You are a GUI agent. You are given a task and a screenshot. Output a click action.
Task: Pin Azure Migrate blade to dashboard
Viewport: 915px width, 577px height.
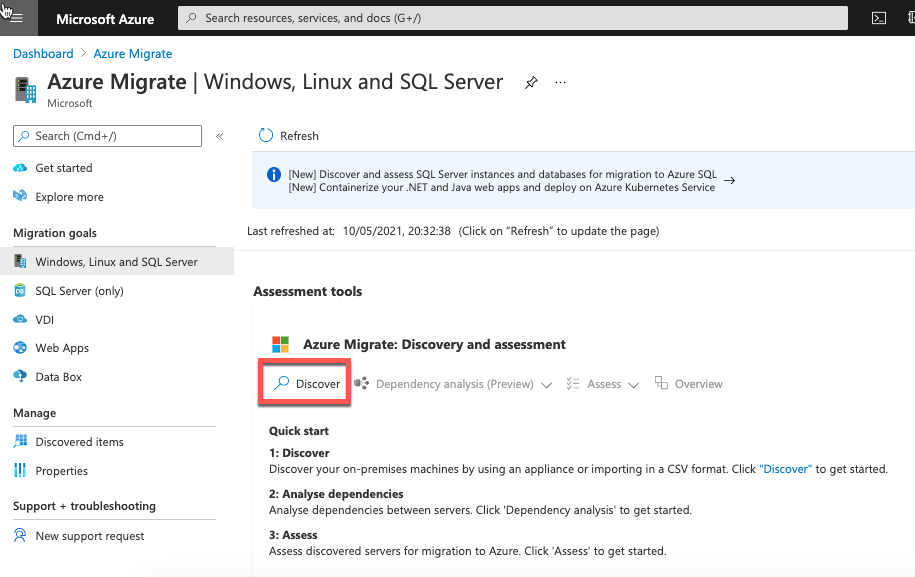point(530,83)
